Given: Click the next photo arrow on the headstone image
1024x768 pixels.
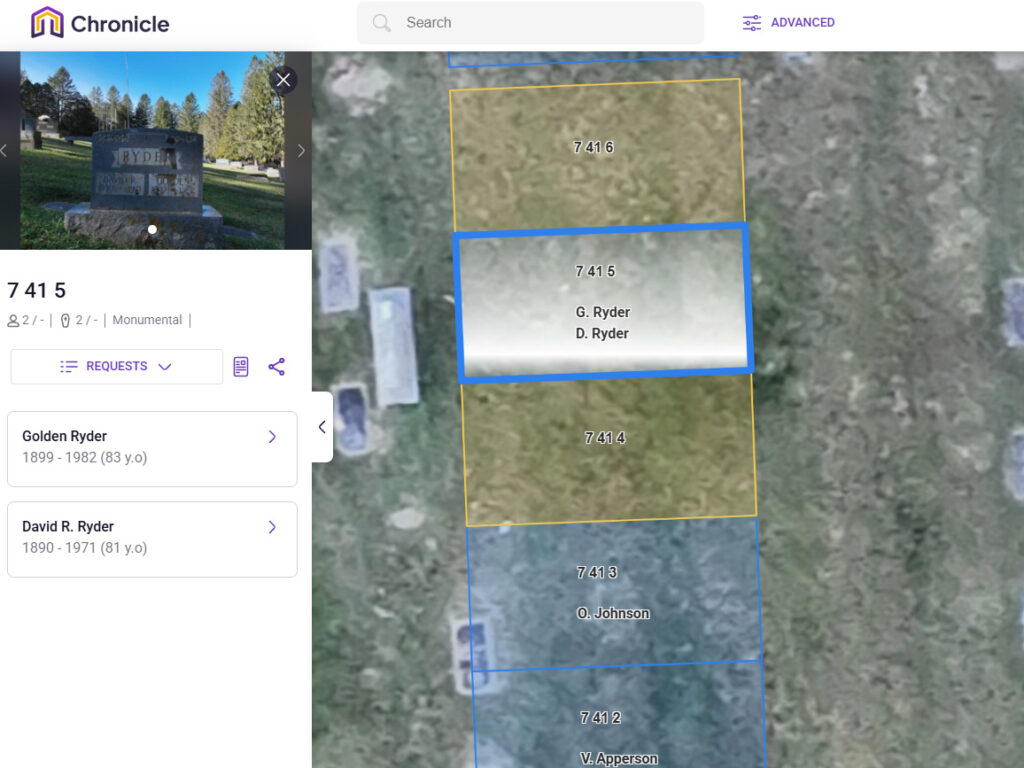Looking at the screenshot, I should 299,152.
